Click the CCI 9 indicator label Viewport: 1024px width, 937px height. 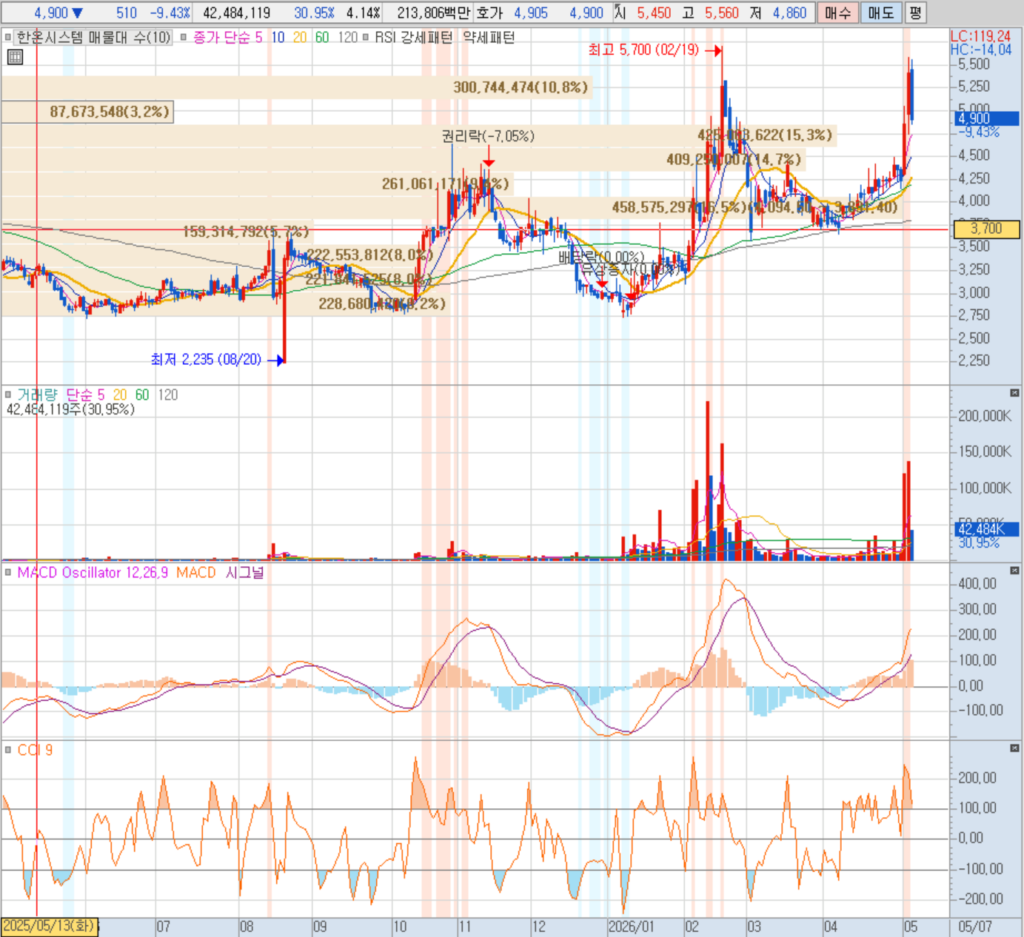[35, 750]
